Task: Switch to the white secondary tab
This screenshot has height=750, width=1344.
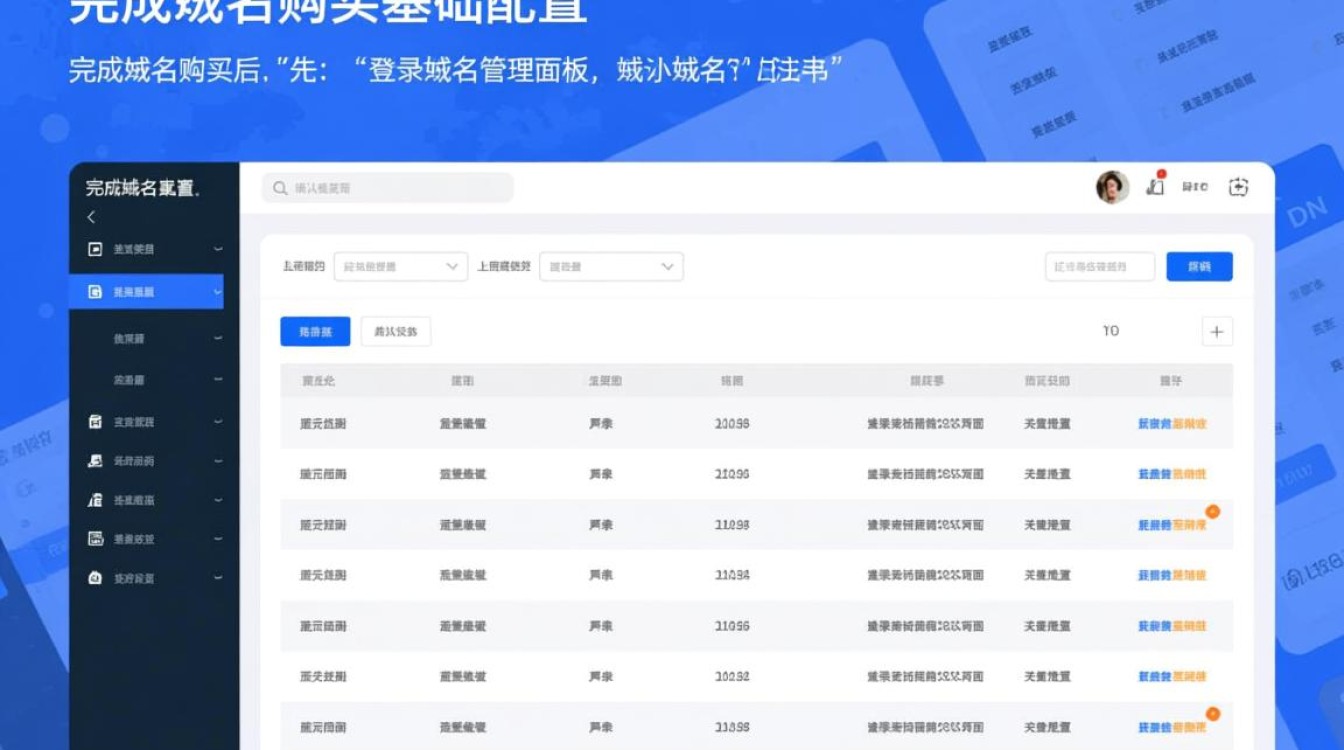Action: click(x=395, y=330)
